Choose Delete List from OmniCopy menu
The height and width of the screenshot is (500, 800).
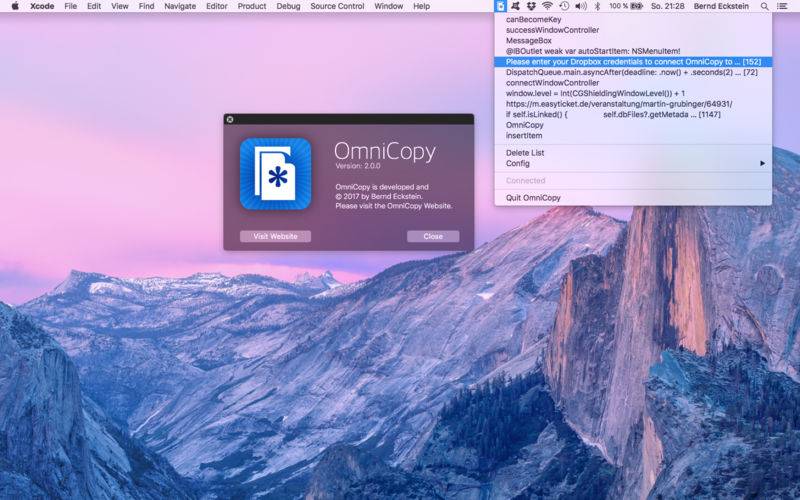(x=633, y=153)
